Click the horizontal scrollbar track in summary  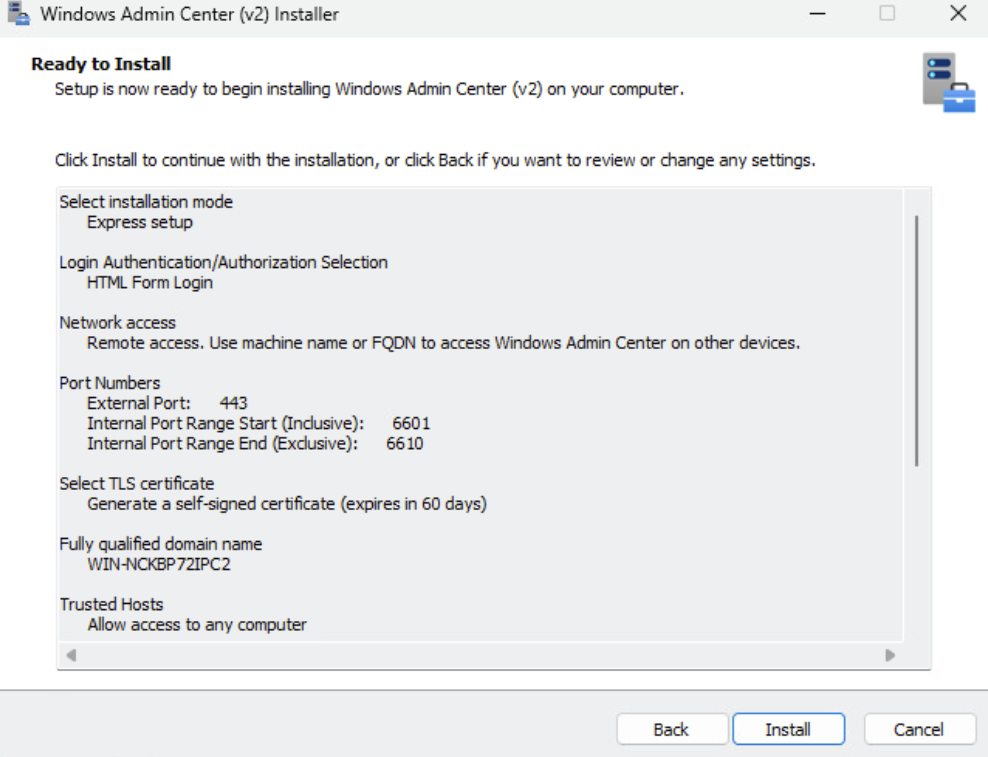480,655
